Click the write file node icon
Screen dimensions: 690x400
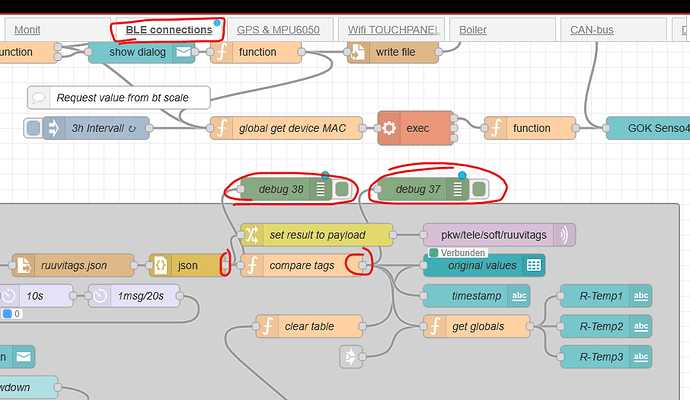click(x=358, y=52)
